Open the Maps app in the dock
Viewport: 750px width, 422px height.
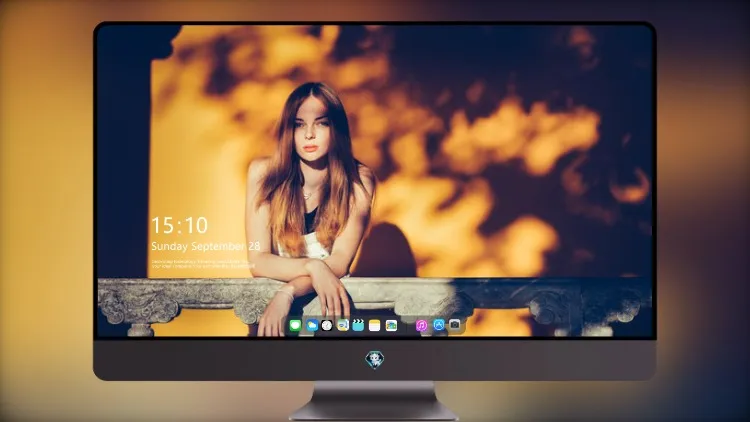click(343, 326)
